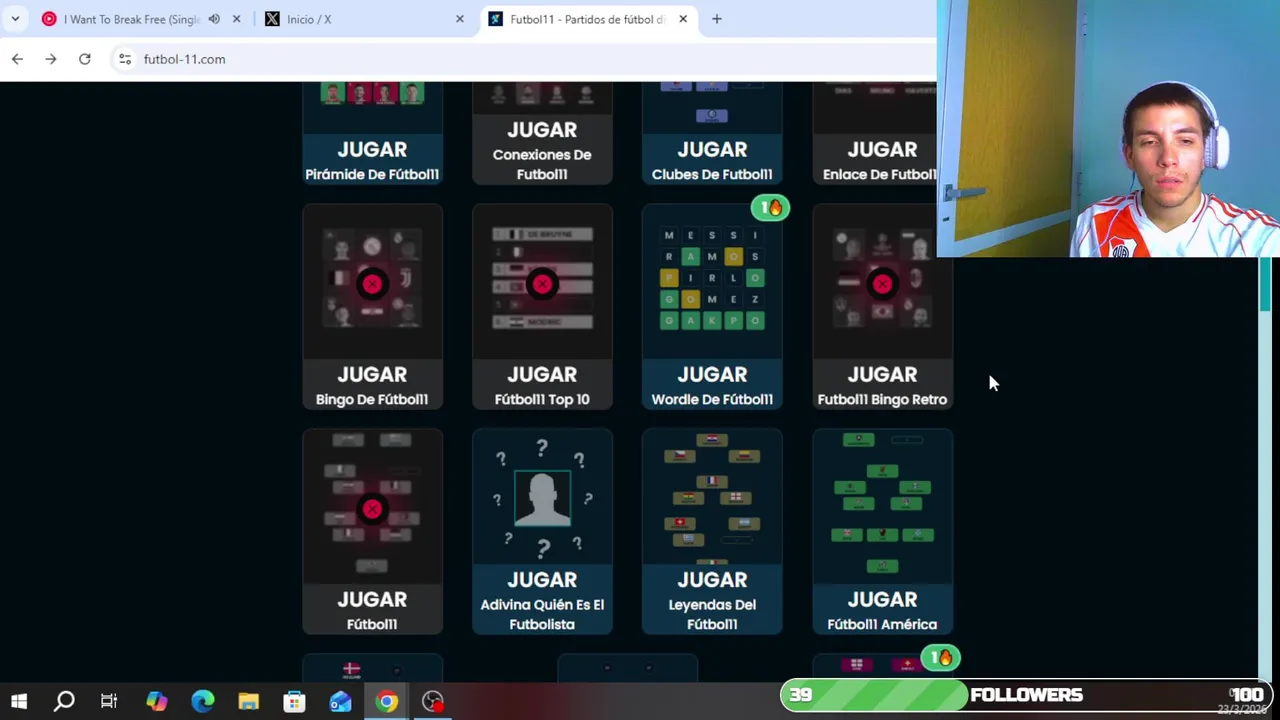
Task: Open the Windows Start menu
Action: [x=19, y=701]
